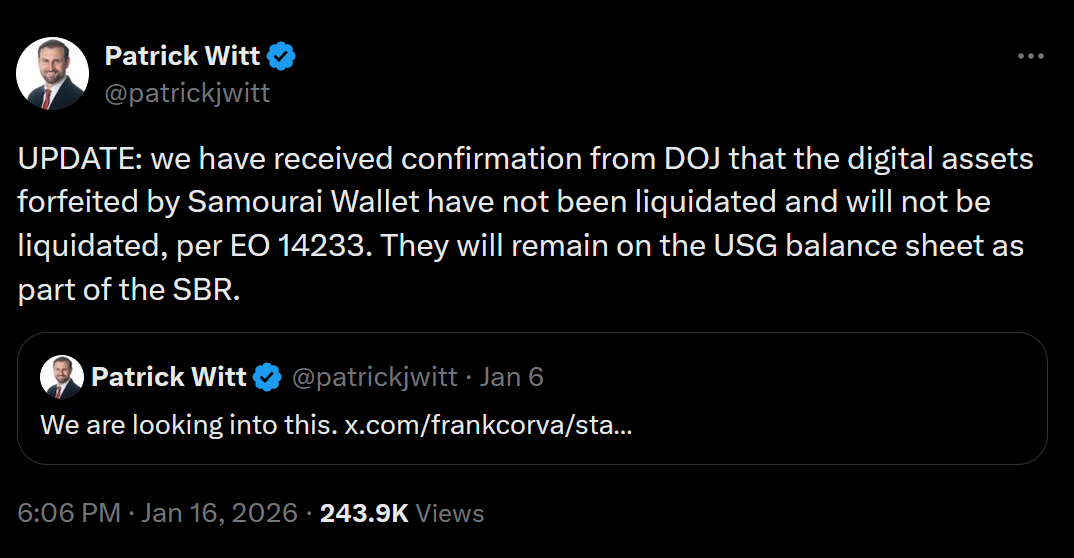Click the @patrickjwitt handle in quoted tweet
The image size is (1074, 558).
375,377
